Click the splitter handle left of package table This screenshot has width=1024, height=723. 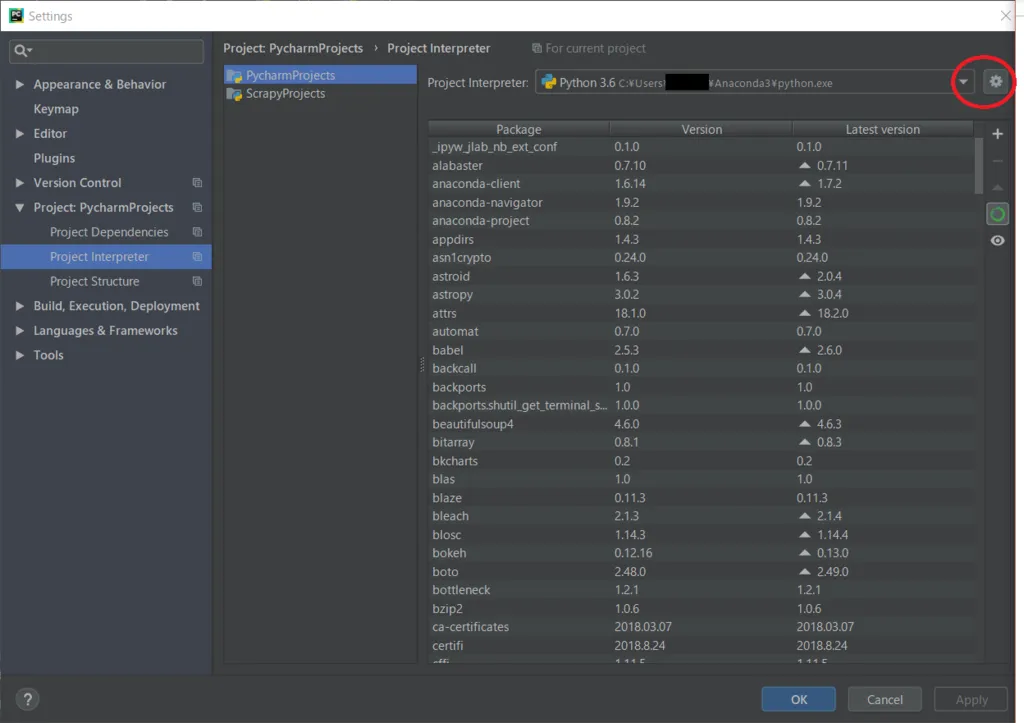pos(422,364)
